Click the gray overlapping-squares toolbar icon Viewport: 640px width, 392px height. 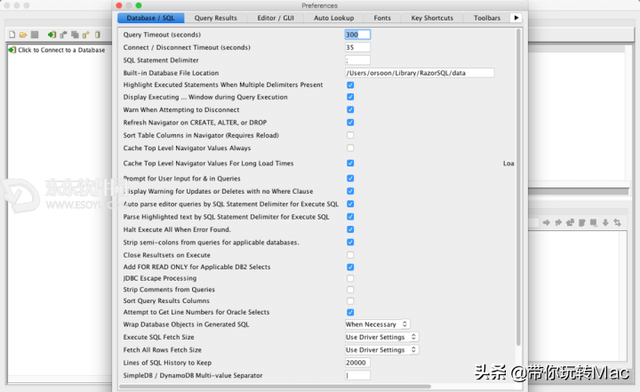click(x=75, y=35)
